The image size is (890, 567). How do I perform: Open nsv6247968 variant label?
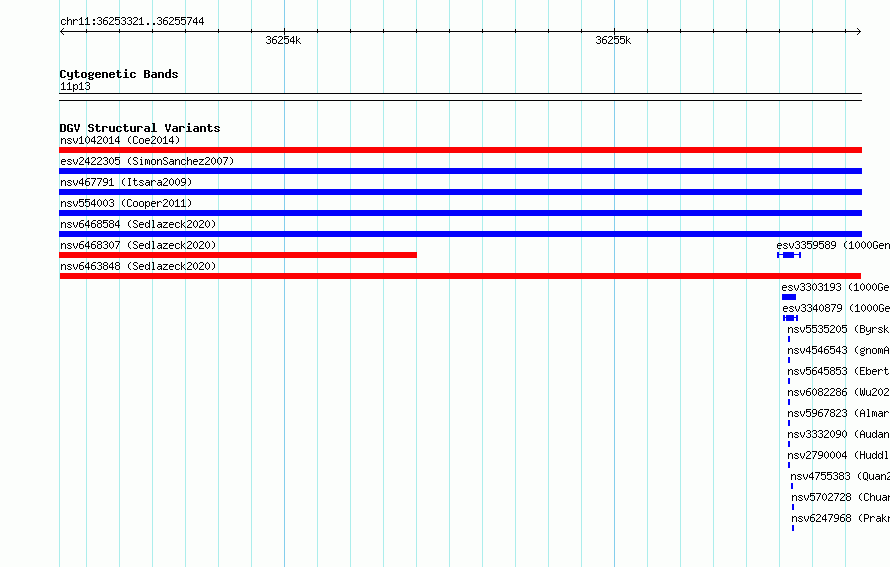[841, 518]
